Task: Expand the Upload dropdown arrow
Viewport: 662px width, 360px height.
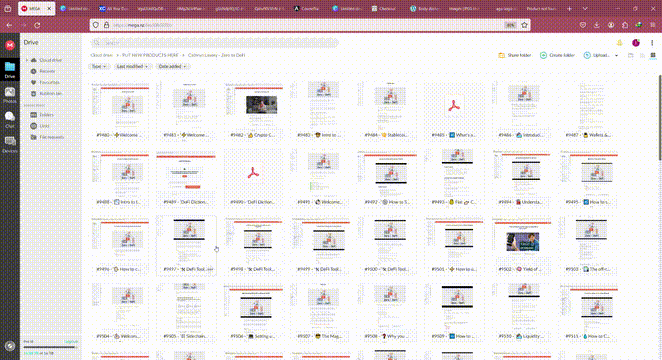Action: tap(616, 55)
